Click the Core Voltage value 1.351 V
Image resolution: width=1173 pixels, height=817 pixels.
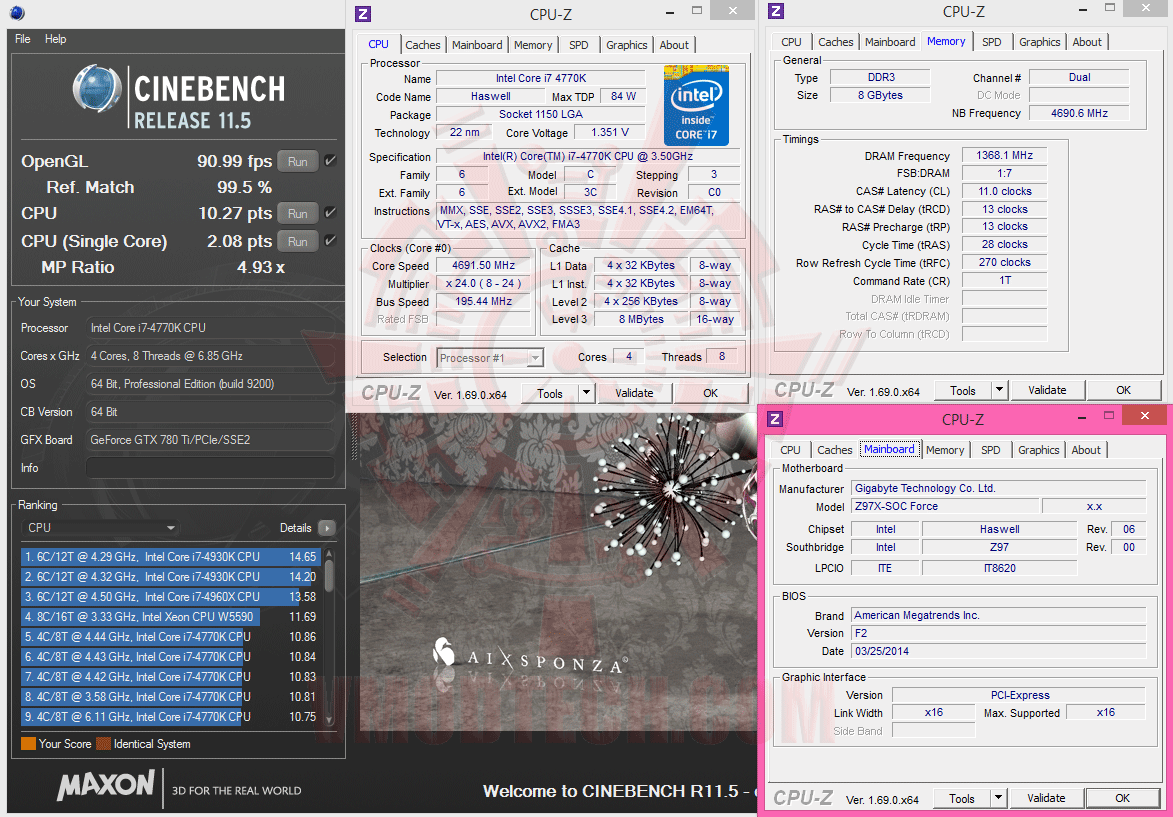pos(609,132)
